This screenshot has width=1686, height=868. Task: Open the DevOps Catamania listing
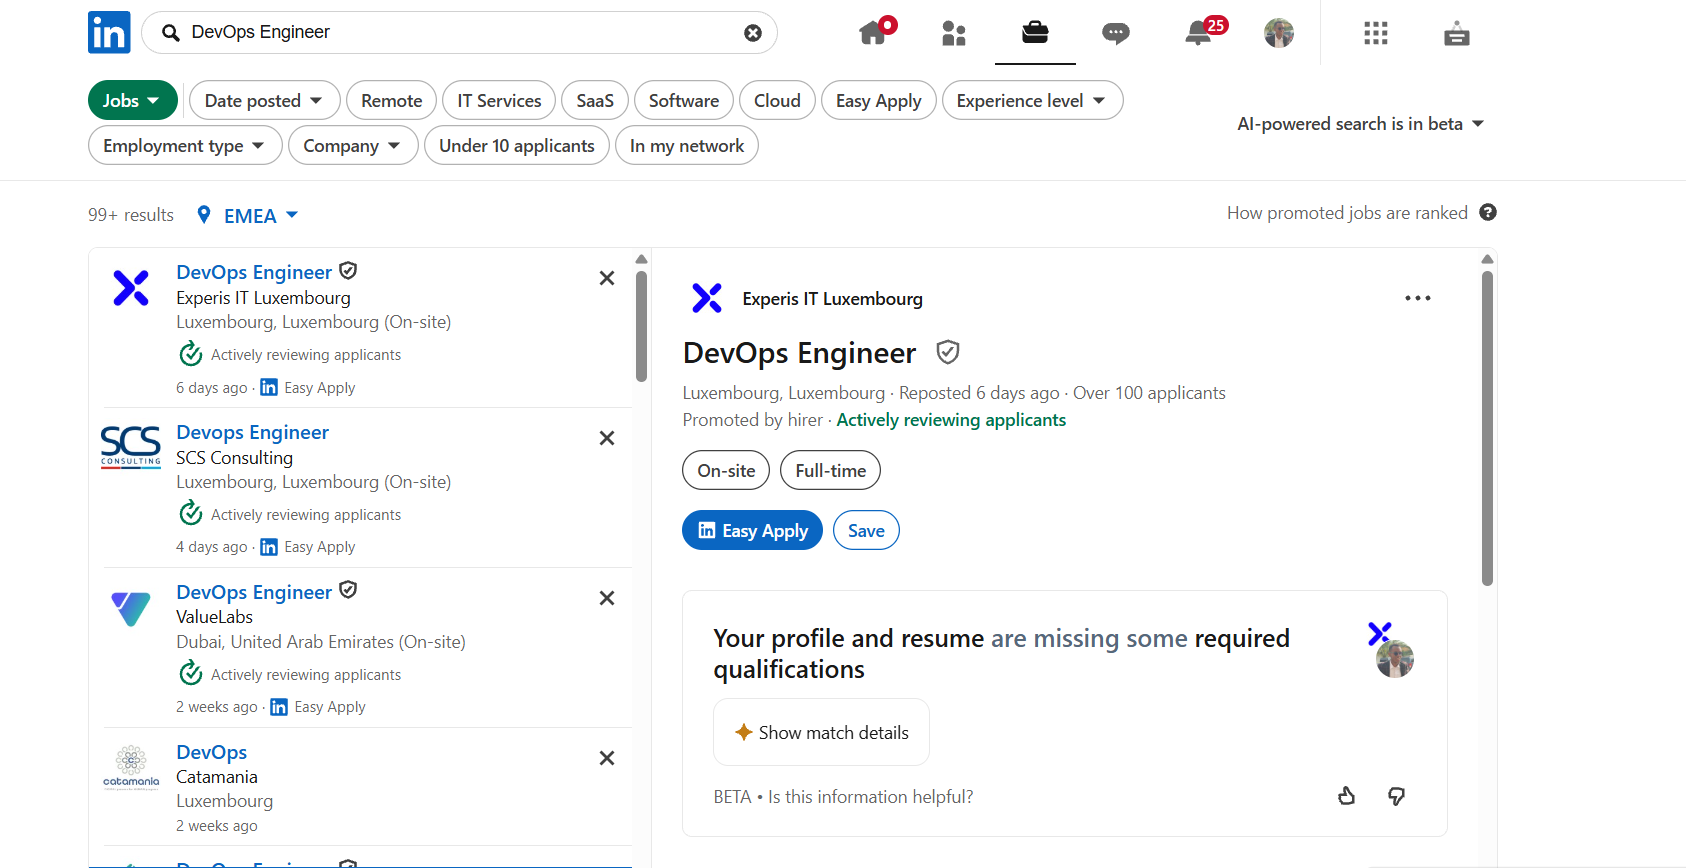pyautogui.click(x=211, y=752)
